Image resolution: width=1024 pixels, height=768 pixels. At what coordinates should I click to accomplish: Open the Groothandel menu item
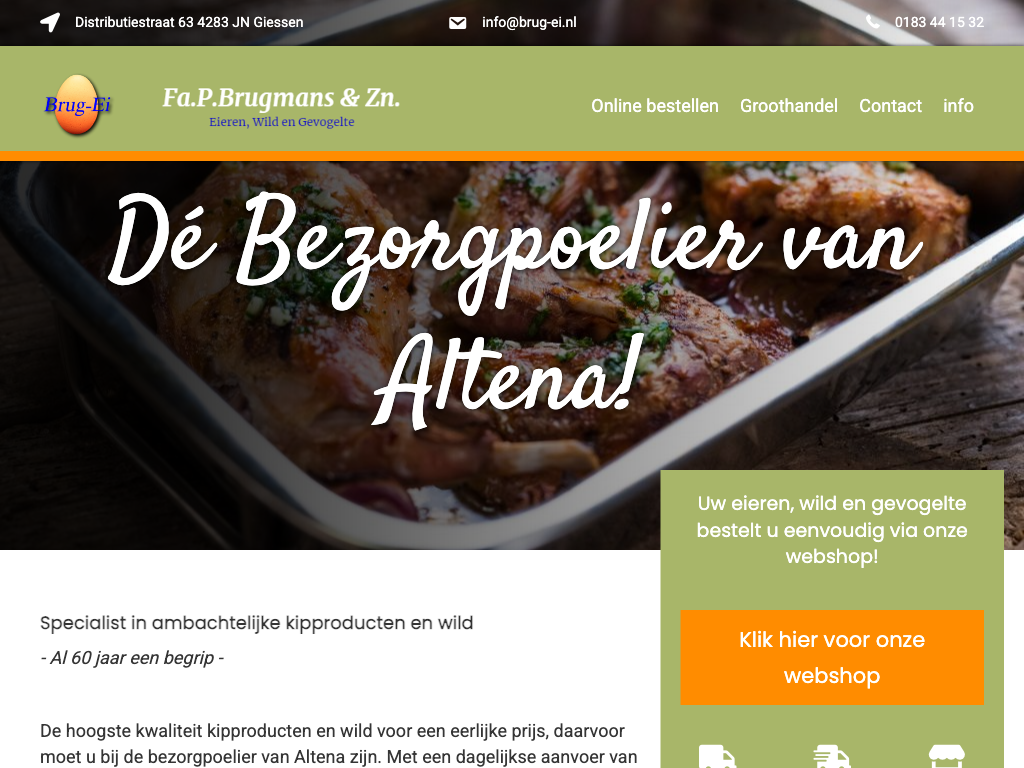coord(789,106)
